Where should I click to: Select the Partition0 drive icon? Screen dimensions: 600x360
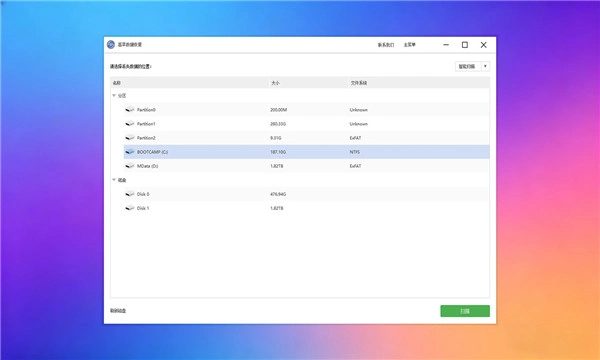tap(130, 110)
